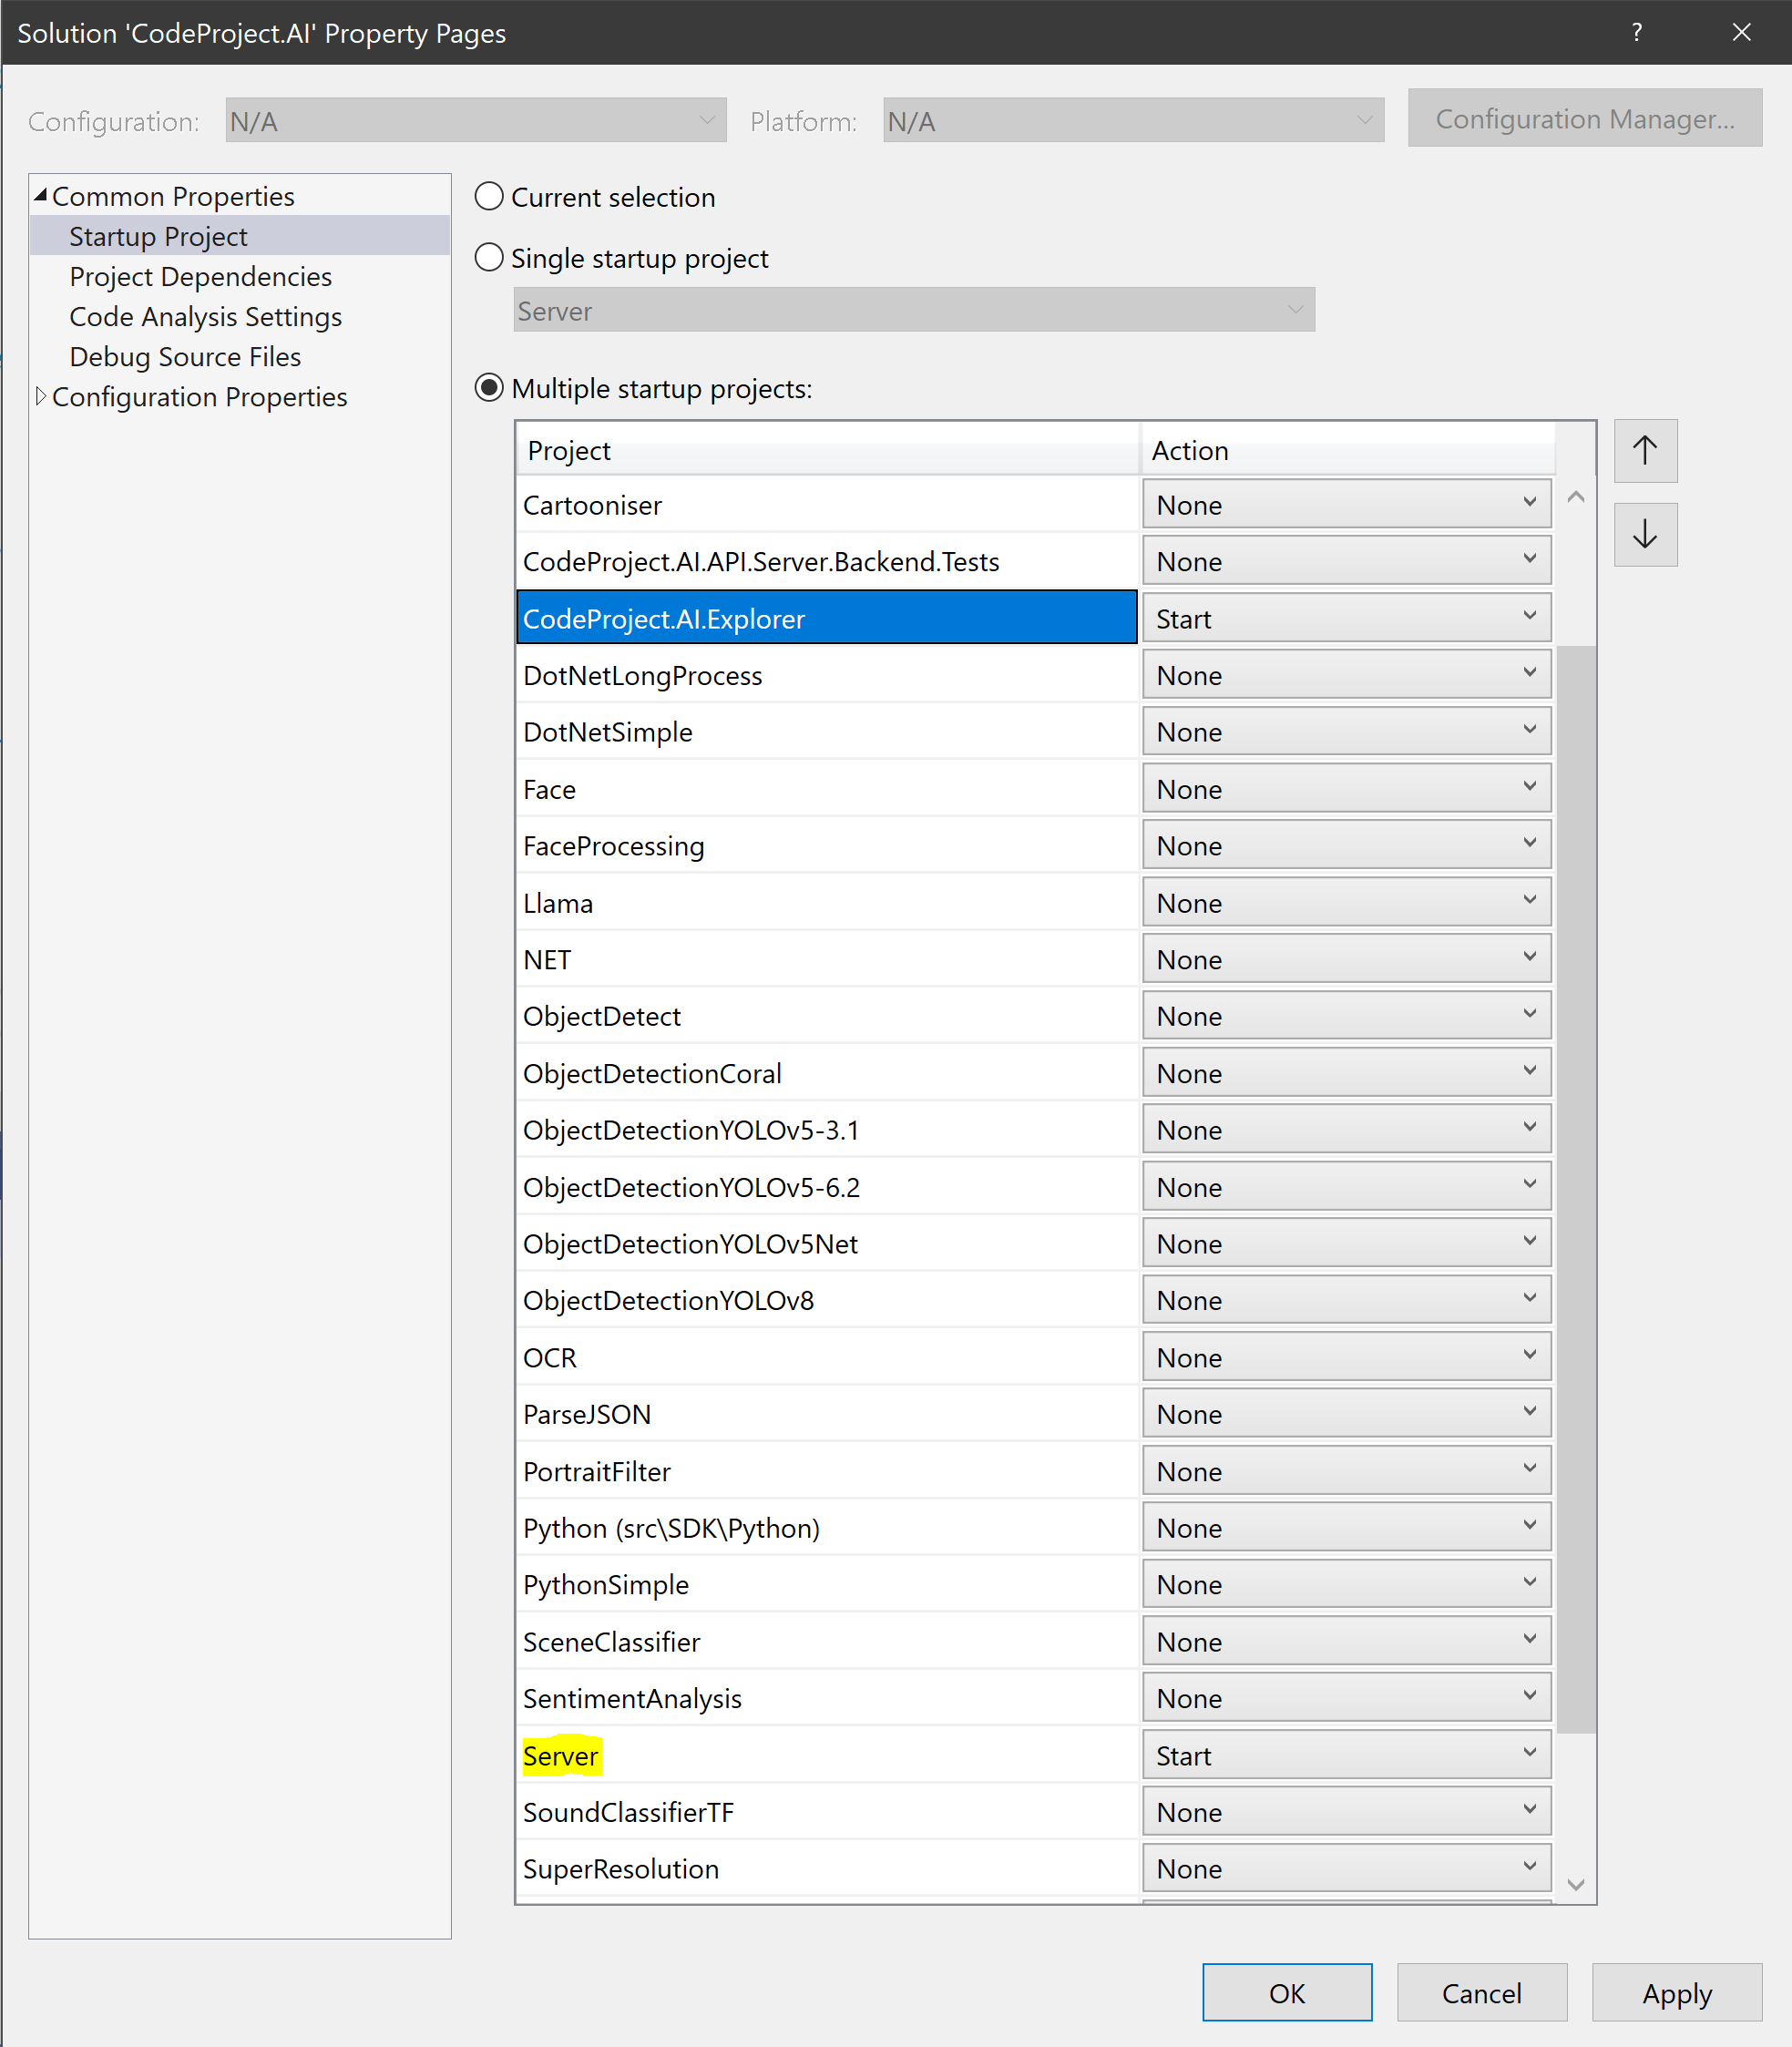This screenshot has height=2047, width=1792.
Task: Open Action dropdown for Cartooniser
Action: coord(1346,504)
